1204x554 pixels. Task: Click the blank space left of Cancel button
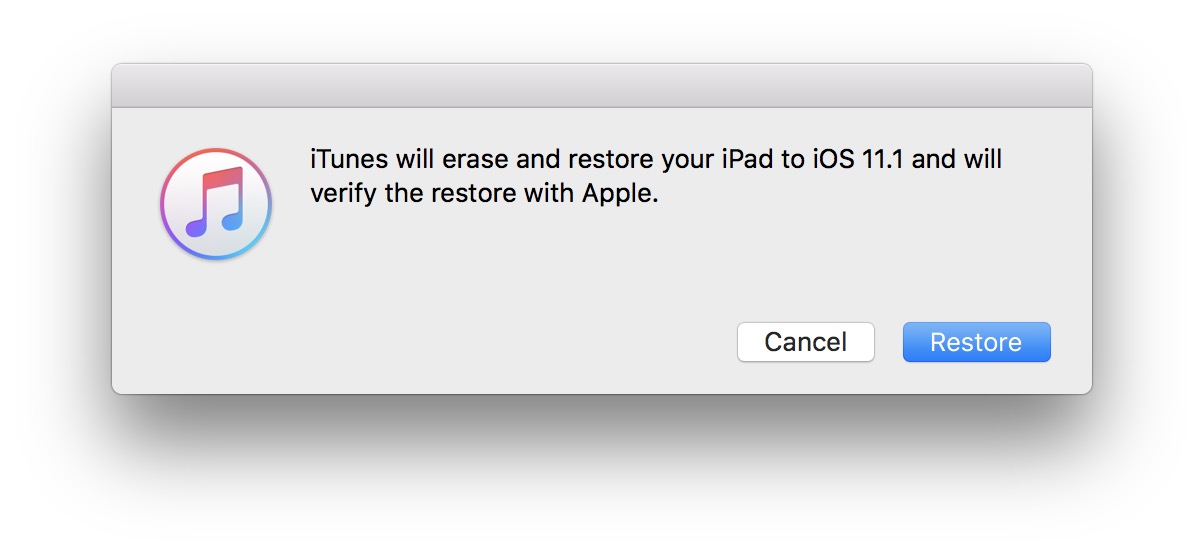click(x=500, y=342)
